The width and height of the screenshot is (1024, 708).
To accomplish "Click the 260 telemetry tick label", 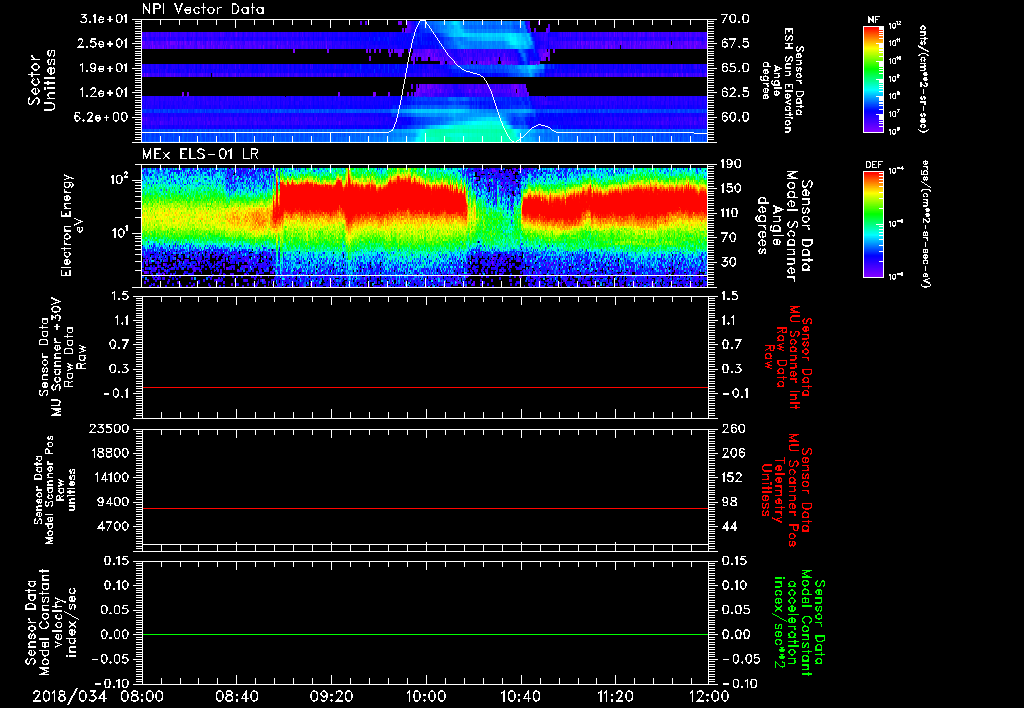I will pyautogui.click(x=733, y=428).
